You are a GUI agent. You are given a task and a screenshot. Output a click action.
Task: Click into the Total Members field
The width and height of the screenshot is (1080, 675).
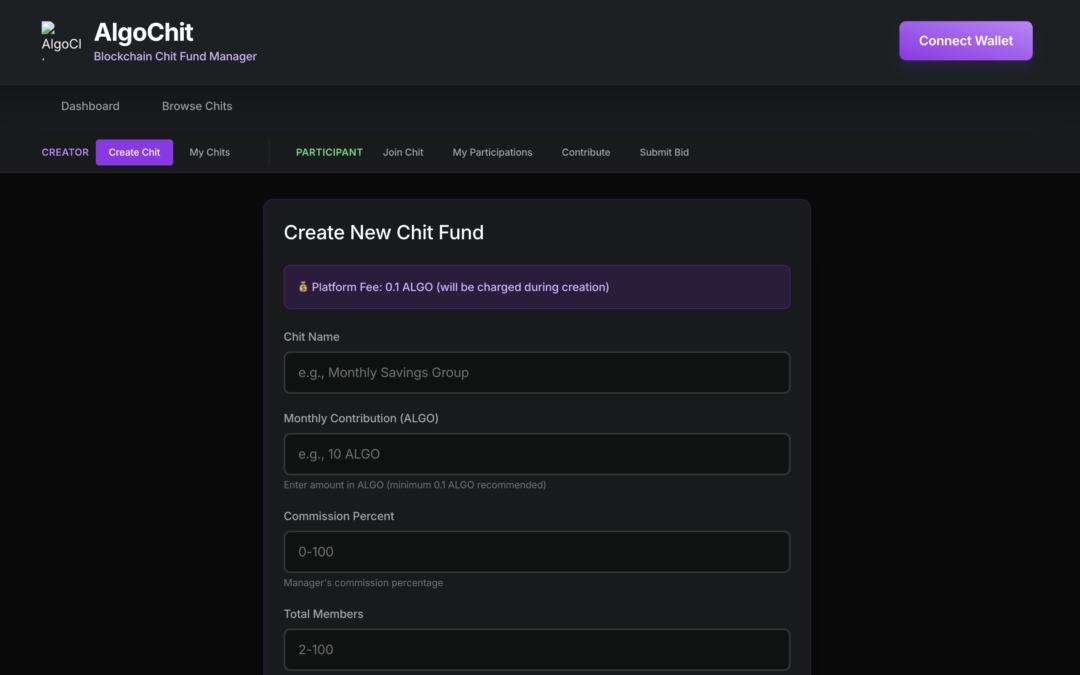point(536,649)
